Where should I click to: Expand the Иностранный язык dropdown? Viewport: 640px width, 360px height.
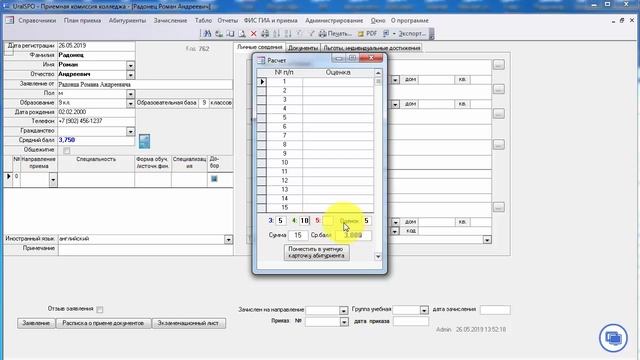(228, 240)
